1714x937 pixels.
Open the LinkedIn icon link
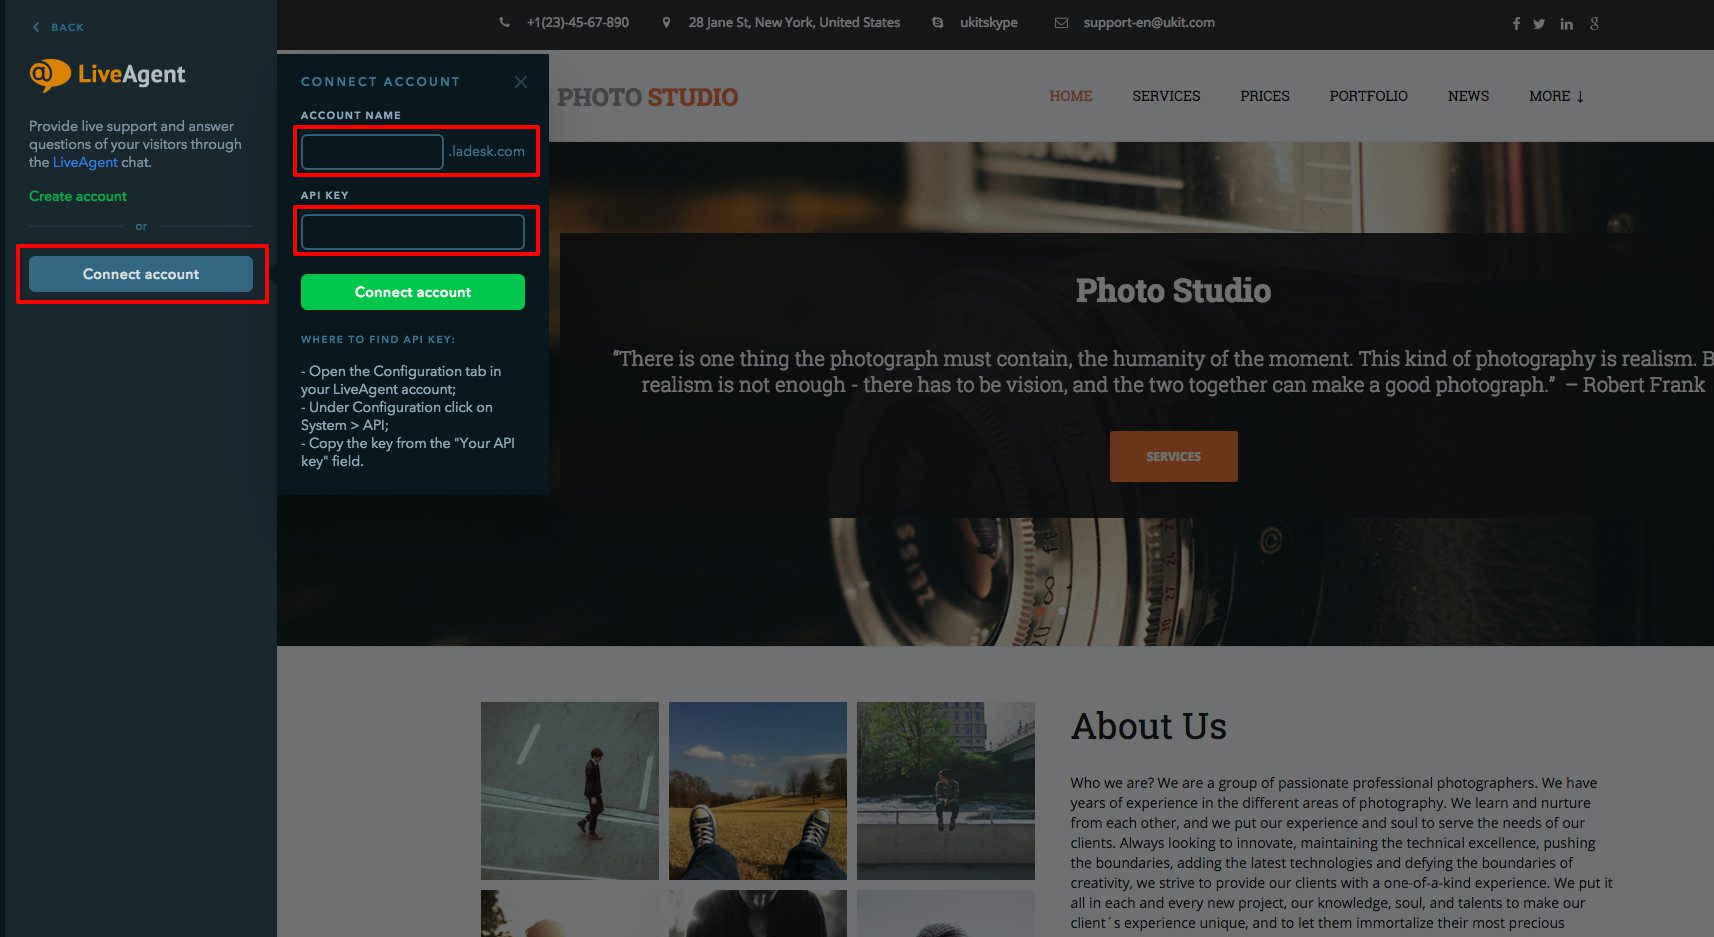pyautogui.click(x=1566, y=23)
